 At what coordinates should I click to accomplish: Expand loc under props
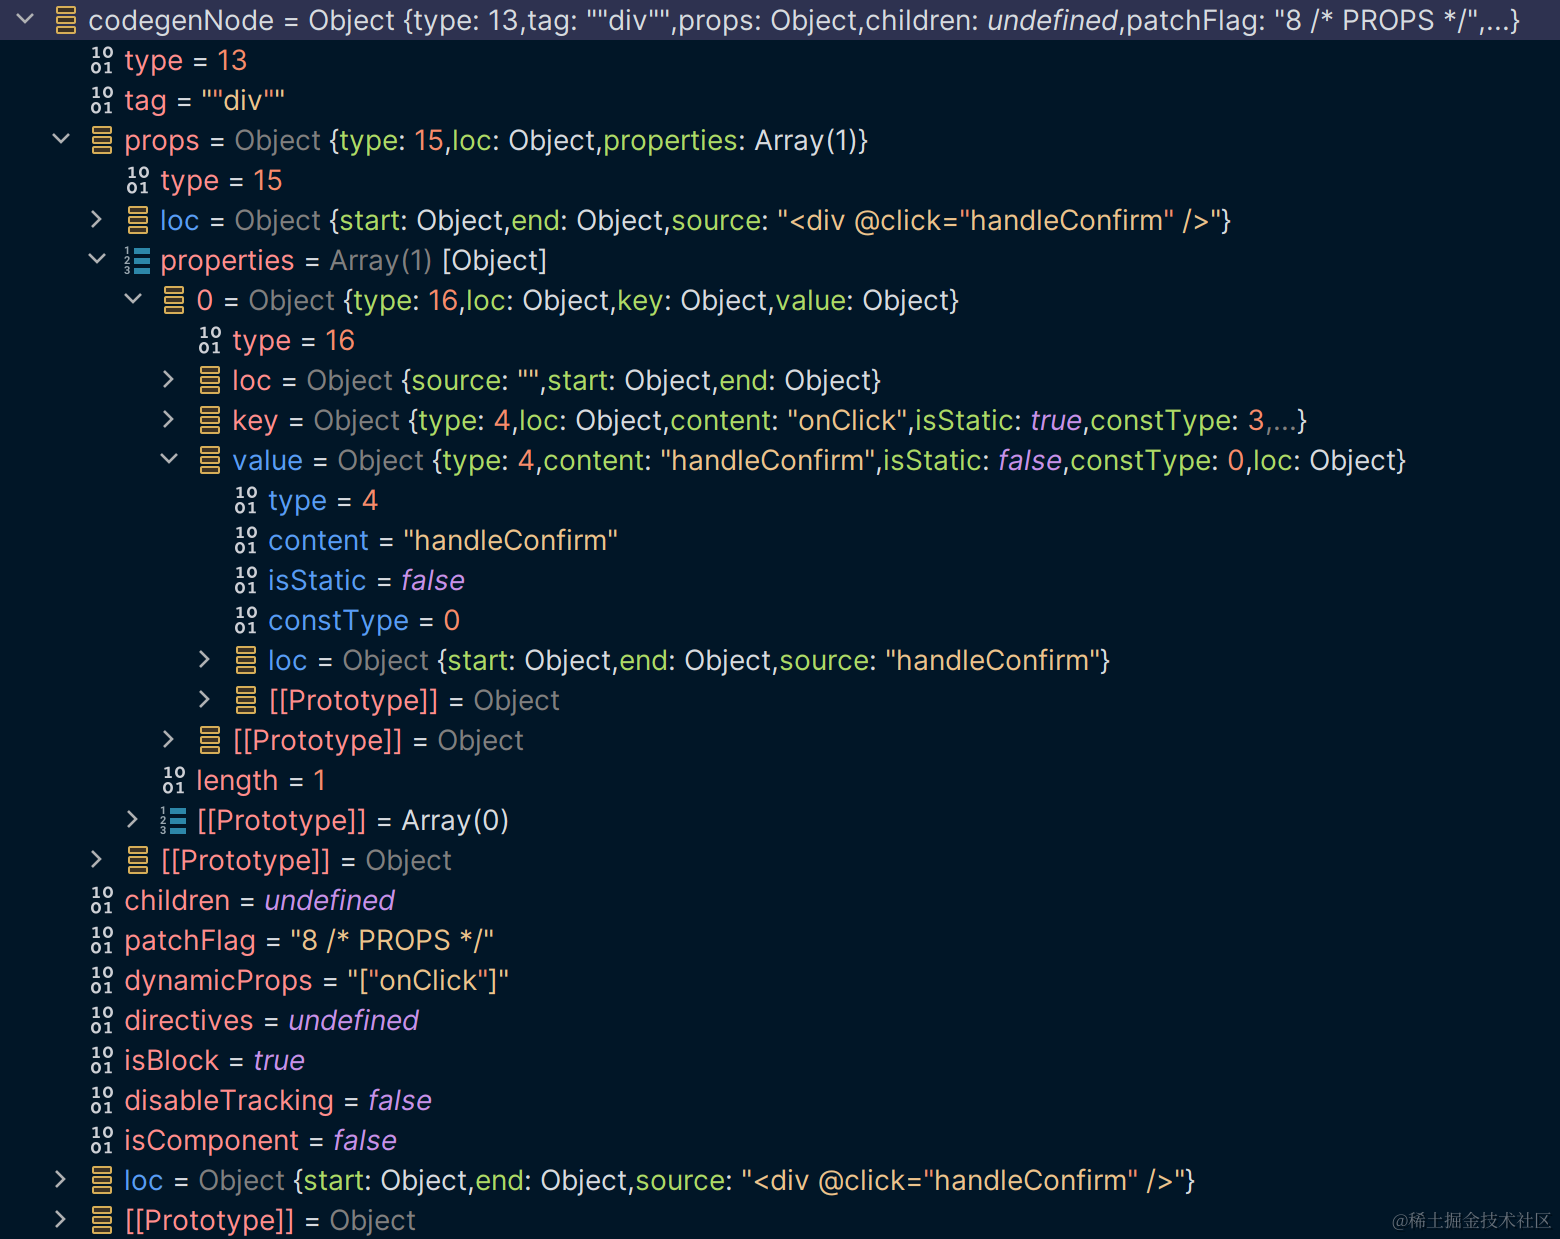(x=97, y=219)
